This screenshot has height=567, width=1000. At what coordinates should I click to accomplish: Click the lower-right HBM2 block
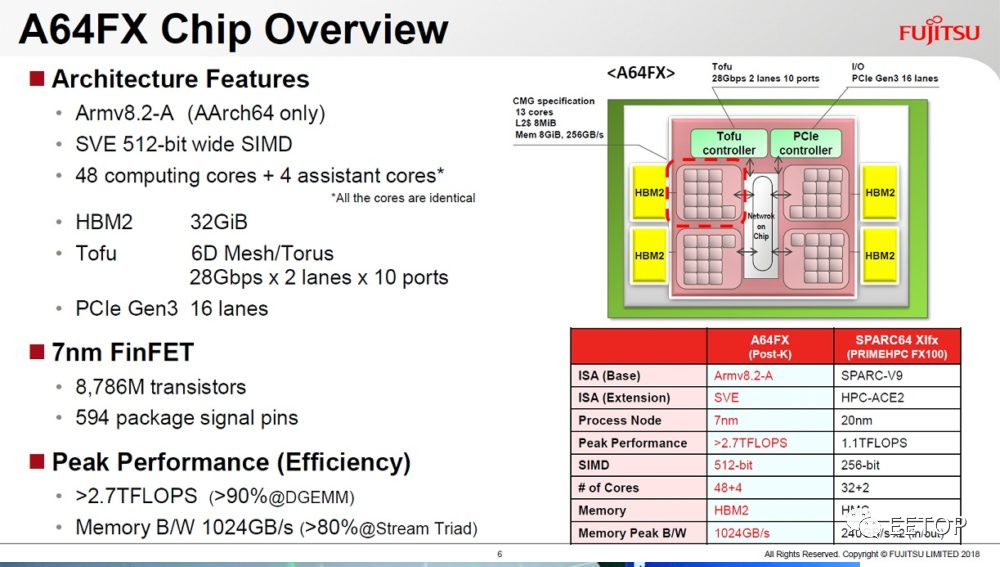pos(880,256)
